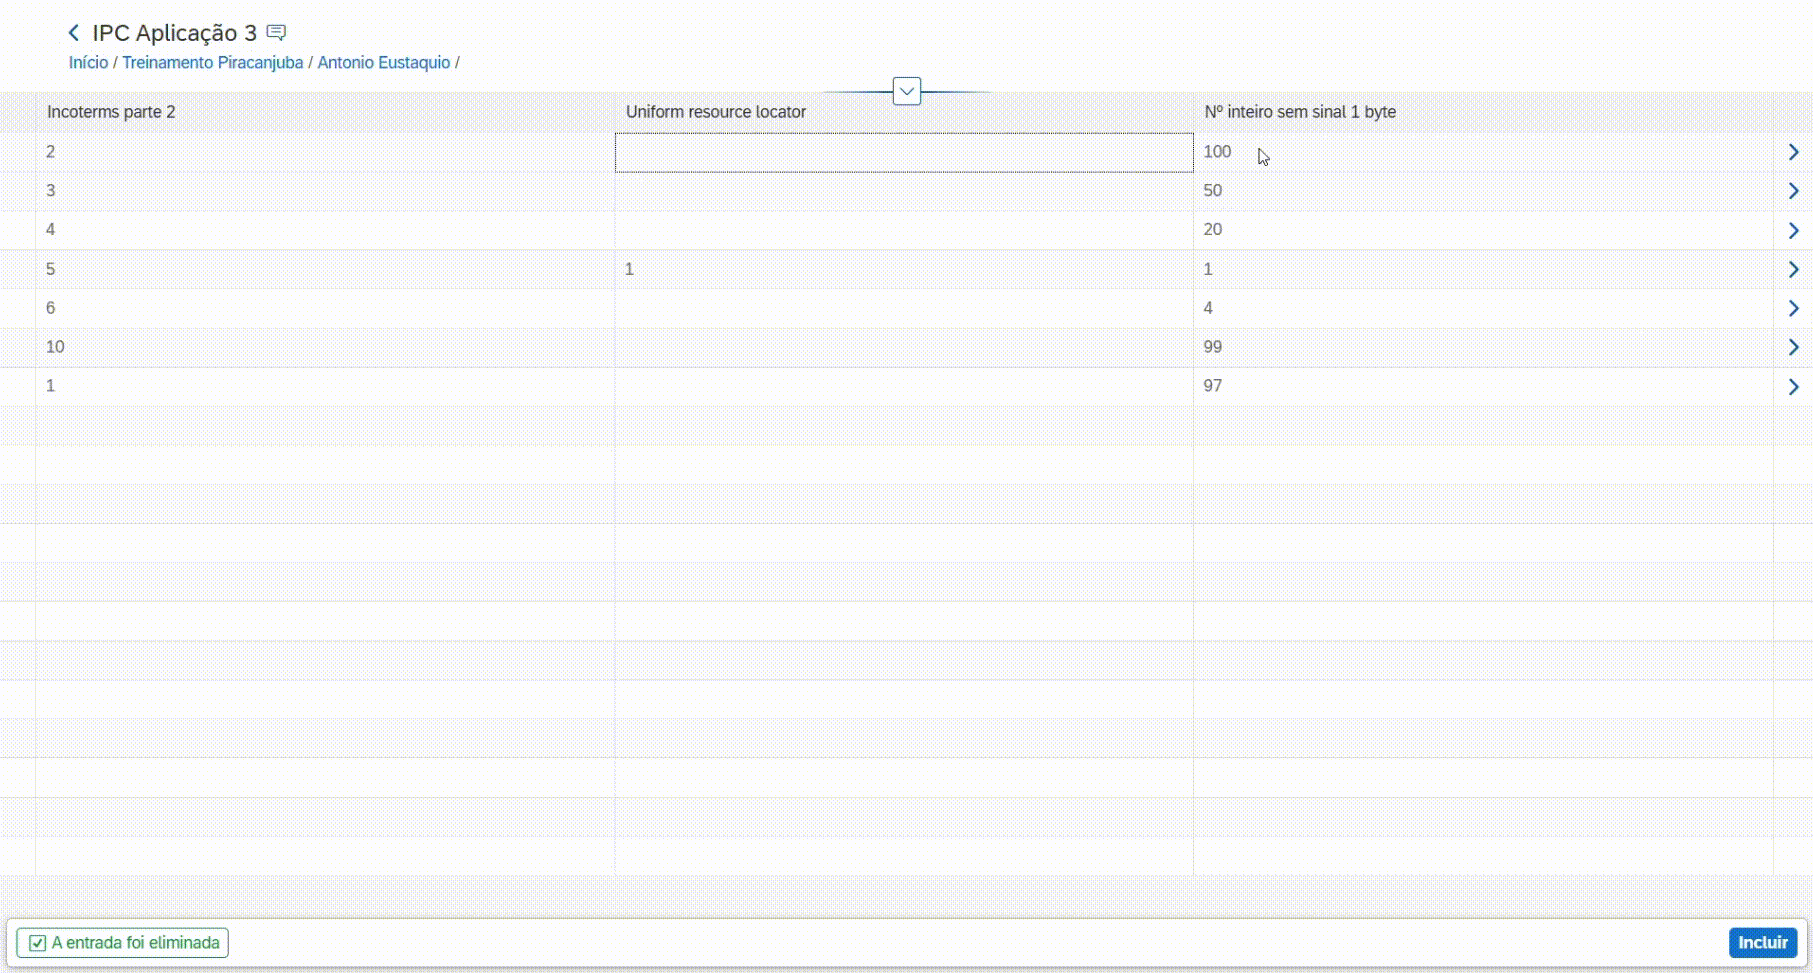Click the Início breadcrumb link

[88, 63]
